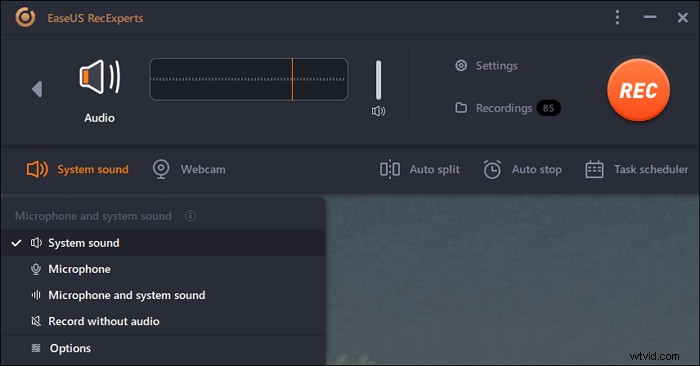Image resolution: width=700 pixels, height=366 pixels.
Task: Select System sound in the dropdown menu
Action: 163,243
